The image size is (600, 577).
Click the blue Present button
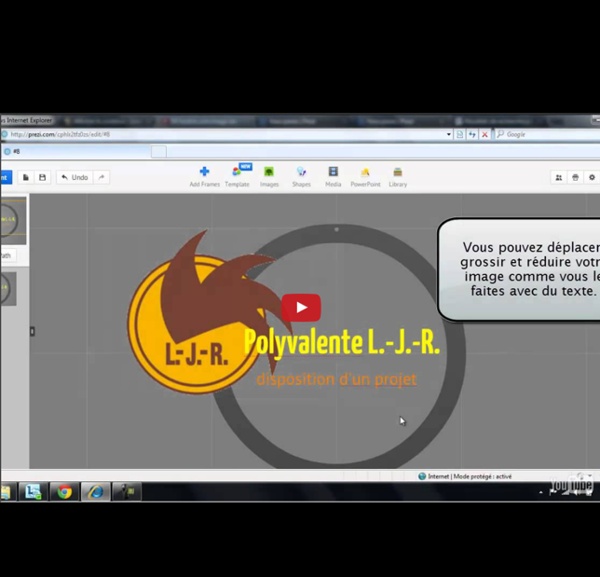[6, 177]
